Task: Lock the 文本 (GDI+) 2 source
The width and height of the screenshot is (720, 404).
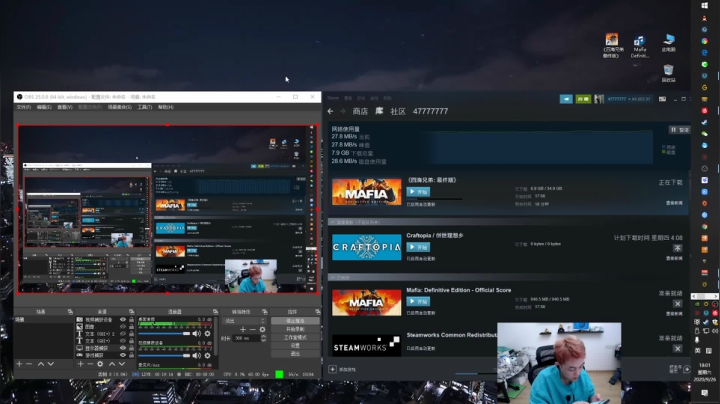Action: [x=131, y=334]
